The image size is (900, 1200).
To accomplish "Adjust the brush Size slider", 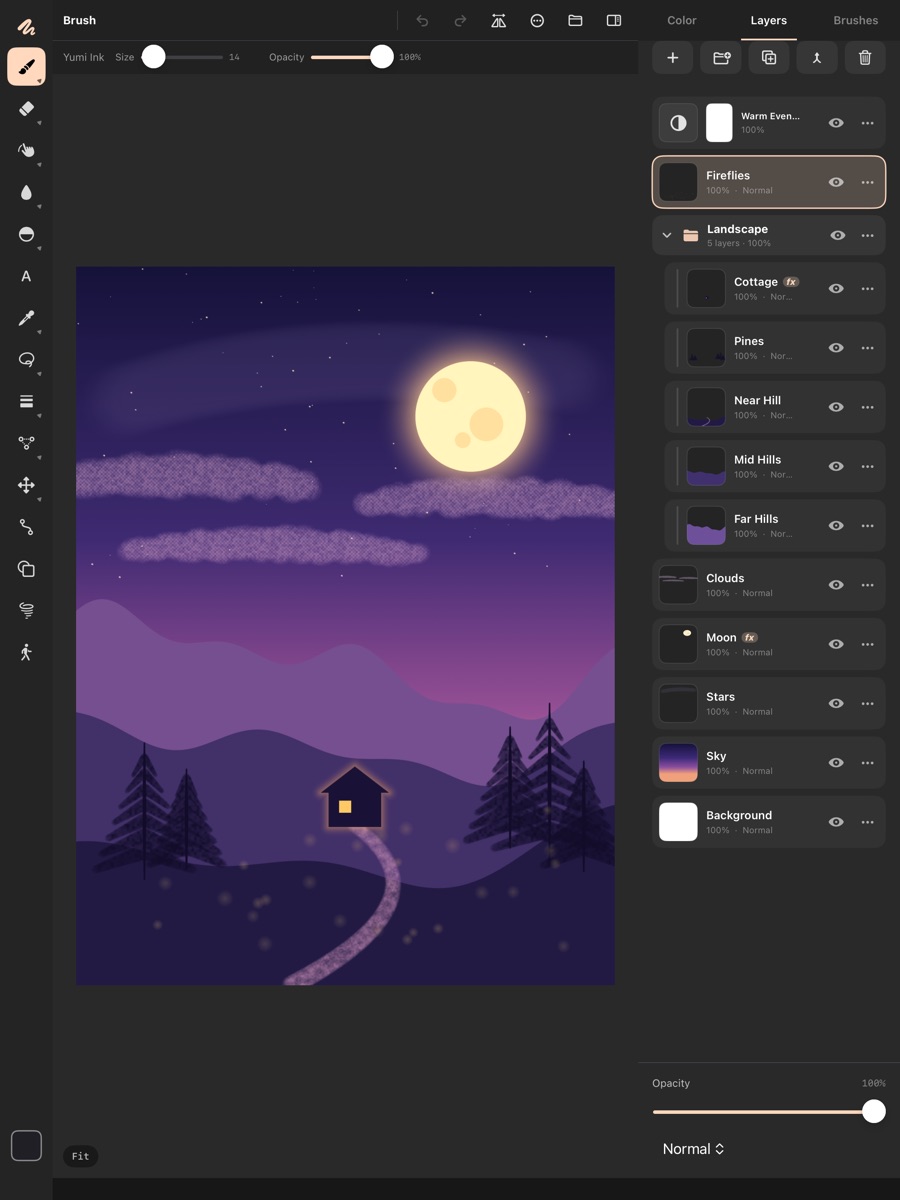I will (182, 57).
